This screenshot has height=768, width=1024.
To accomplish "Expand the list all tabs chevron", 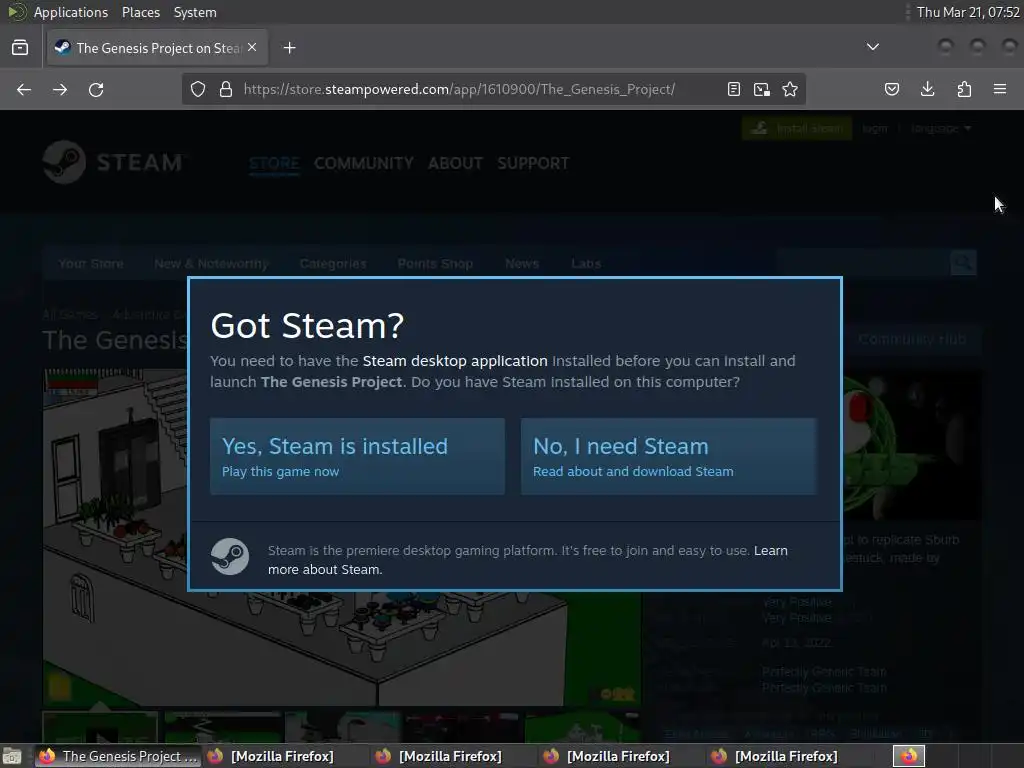I will pyautogui.click(x=872, y=47).
